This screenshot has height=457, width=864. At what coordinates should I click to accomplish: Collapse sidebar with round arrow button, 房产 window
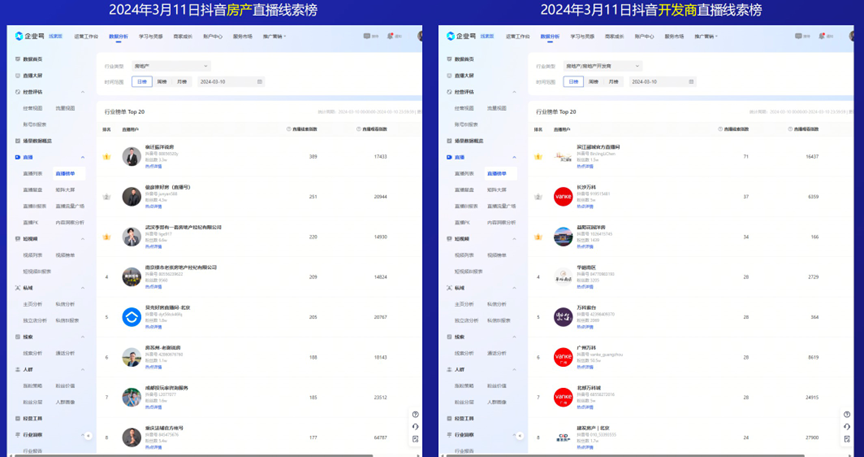(x=88, y=436)
